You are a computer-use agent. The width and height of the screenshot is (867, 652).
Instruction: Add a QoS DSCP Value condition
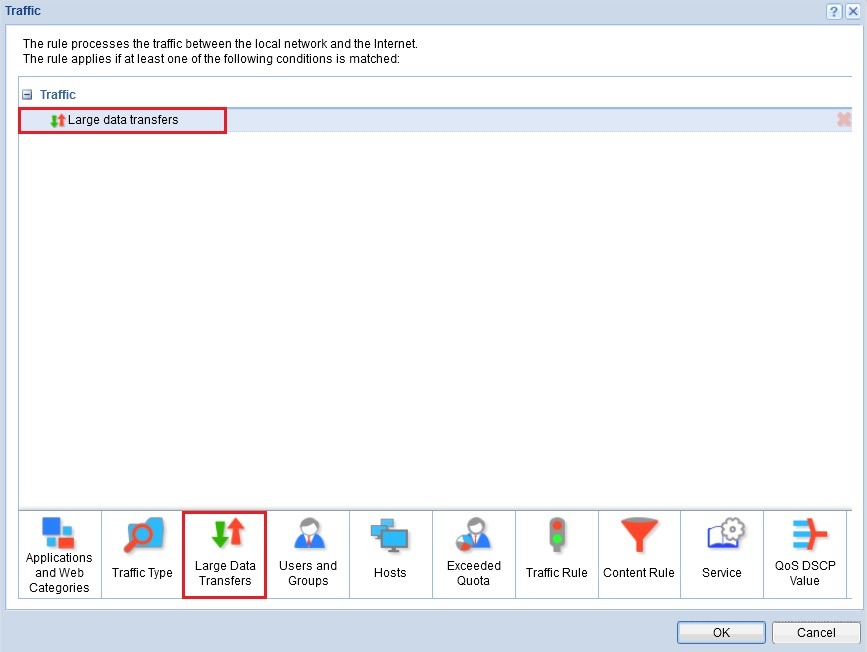[805, 553]
